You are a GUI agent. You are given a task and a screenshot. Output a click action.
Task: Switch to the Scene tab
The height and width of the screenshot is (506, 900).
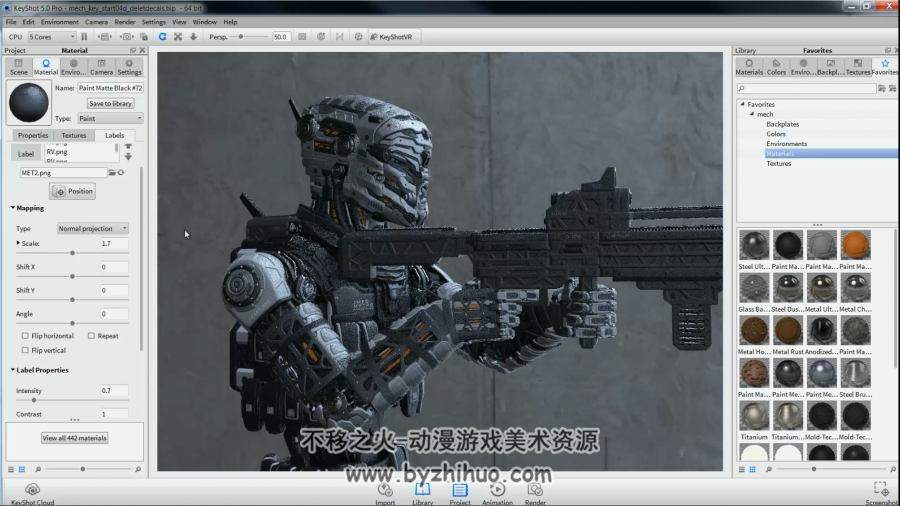(18, 67)
